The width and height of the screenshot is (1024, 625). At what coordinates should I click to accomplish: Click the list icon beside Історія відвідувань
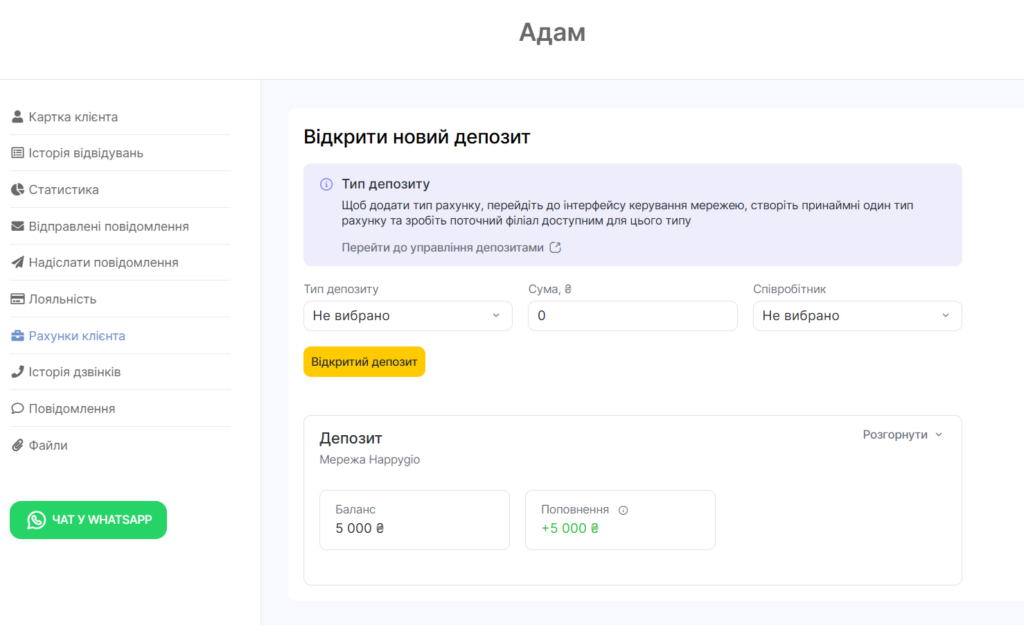pyautogui.click(x=17, y=153)
